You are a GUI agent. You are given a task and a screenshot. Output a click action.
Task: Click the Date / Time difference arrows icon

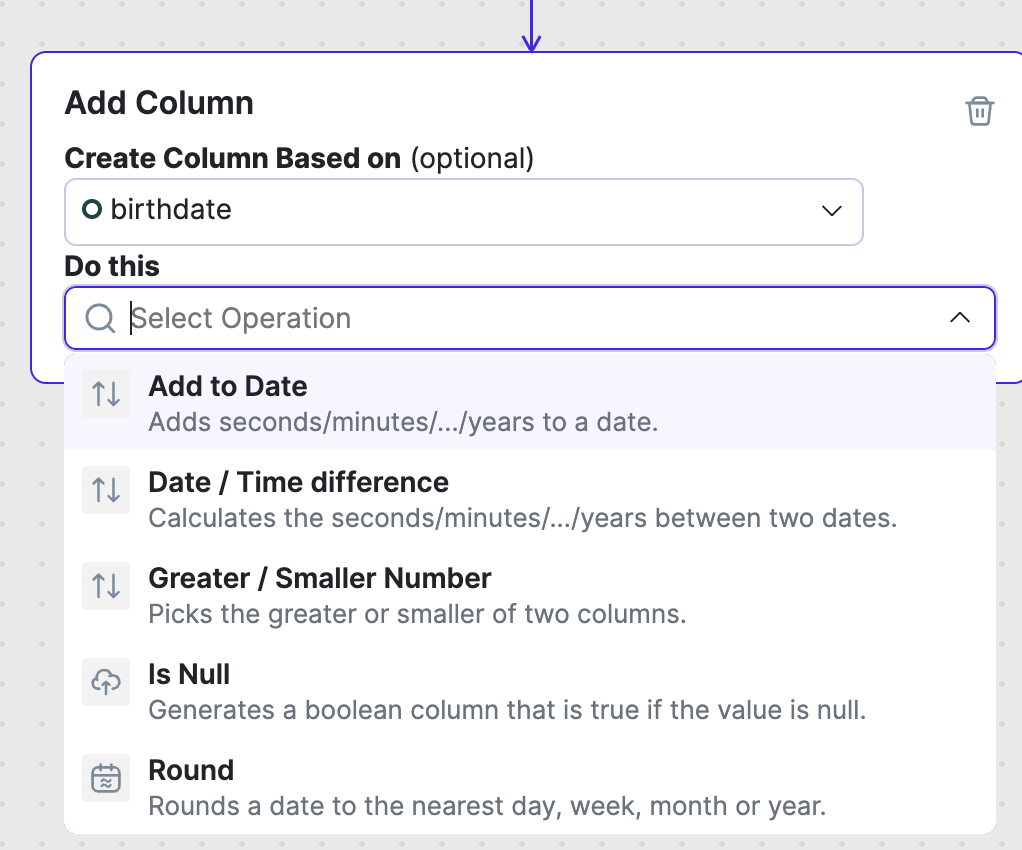(x=106, y=490)
